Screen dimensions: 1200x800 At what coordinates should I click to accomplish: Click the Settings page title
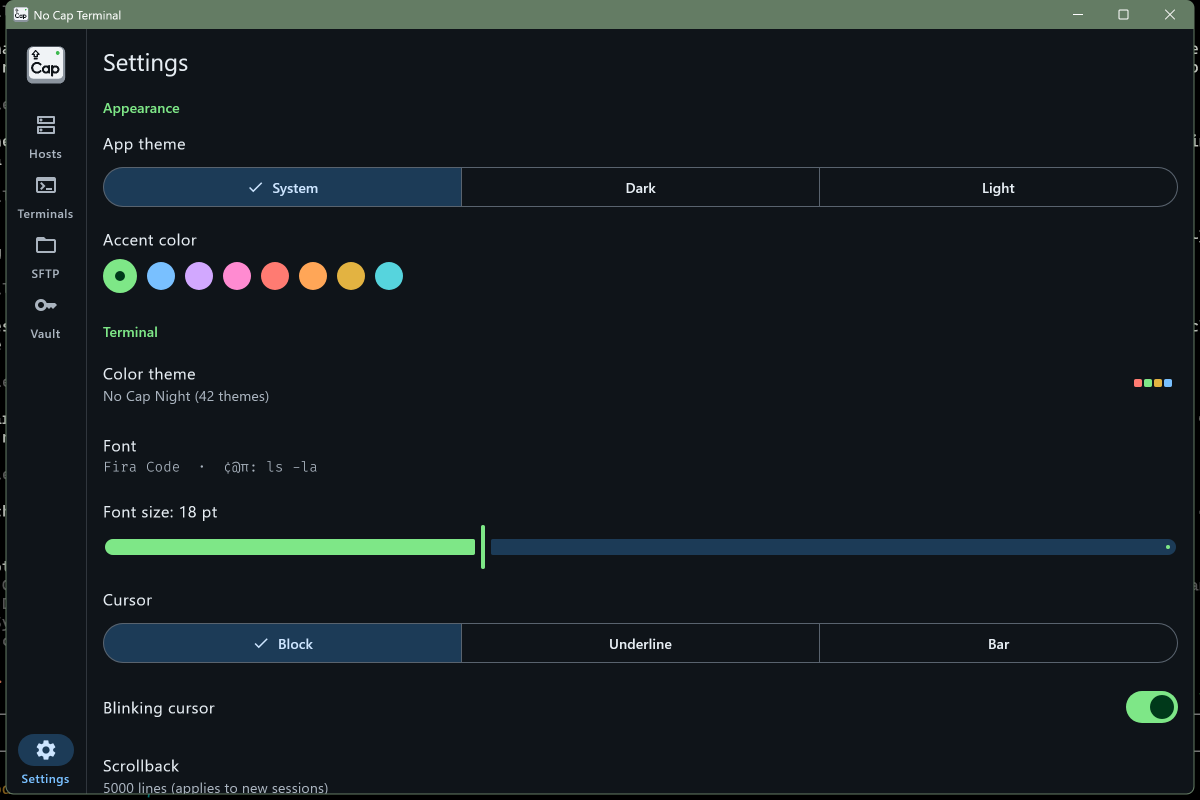click(x=146, y=63)
